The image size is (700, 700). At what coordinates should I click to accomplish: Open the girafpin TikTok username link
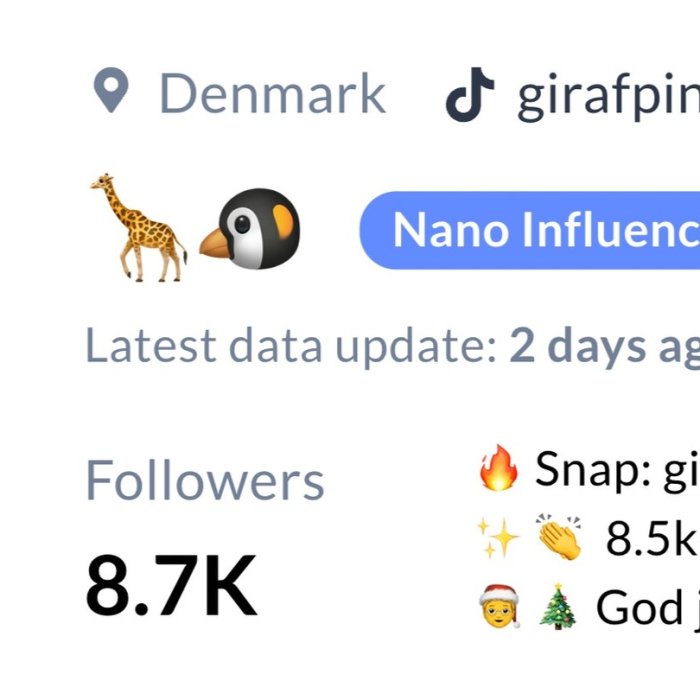606,96
